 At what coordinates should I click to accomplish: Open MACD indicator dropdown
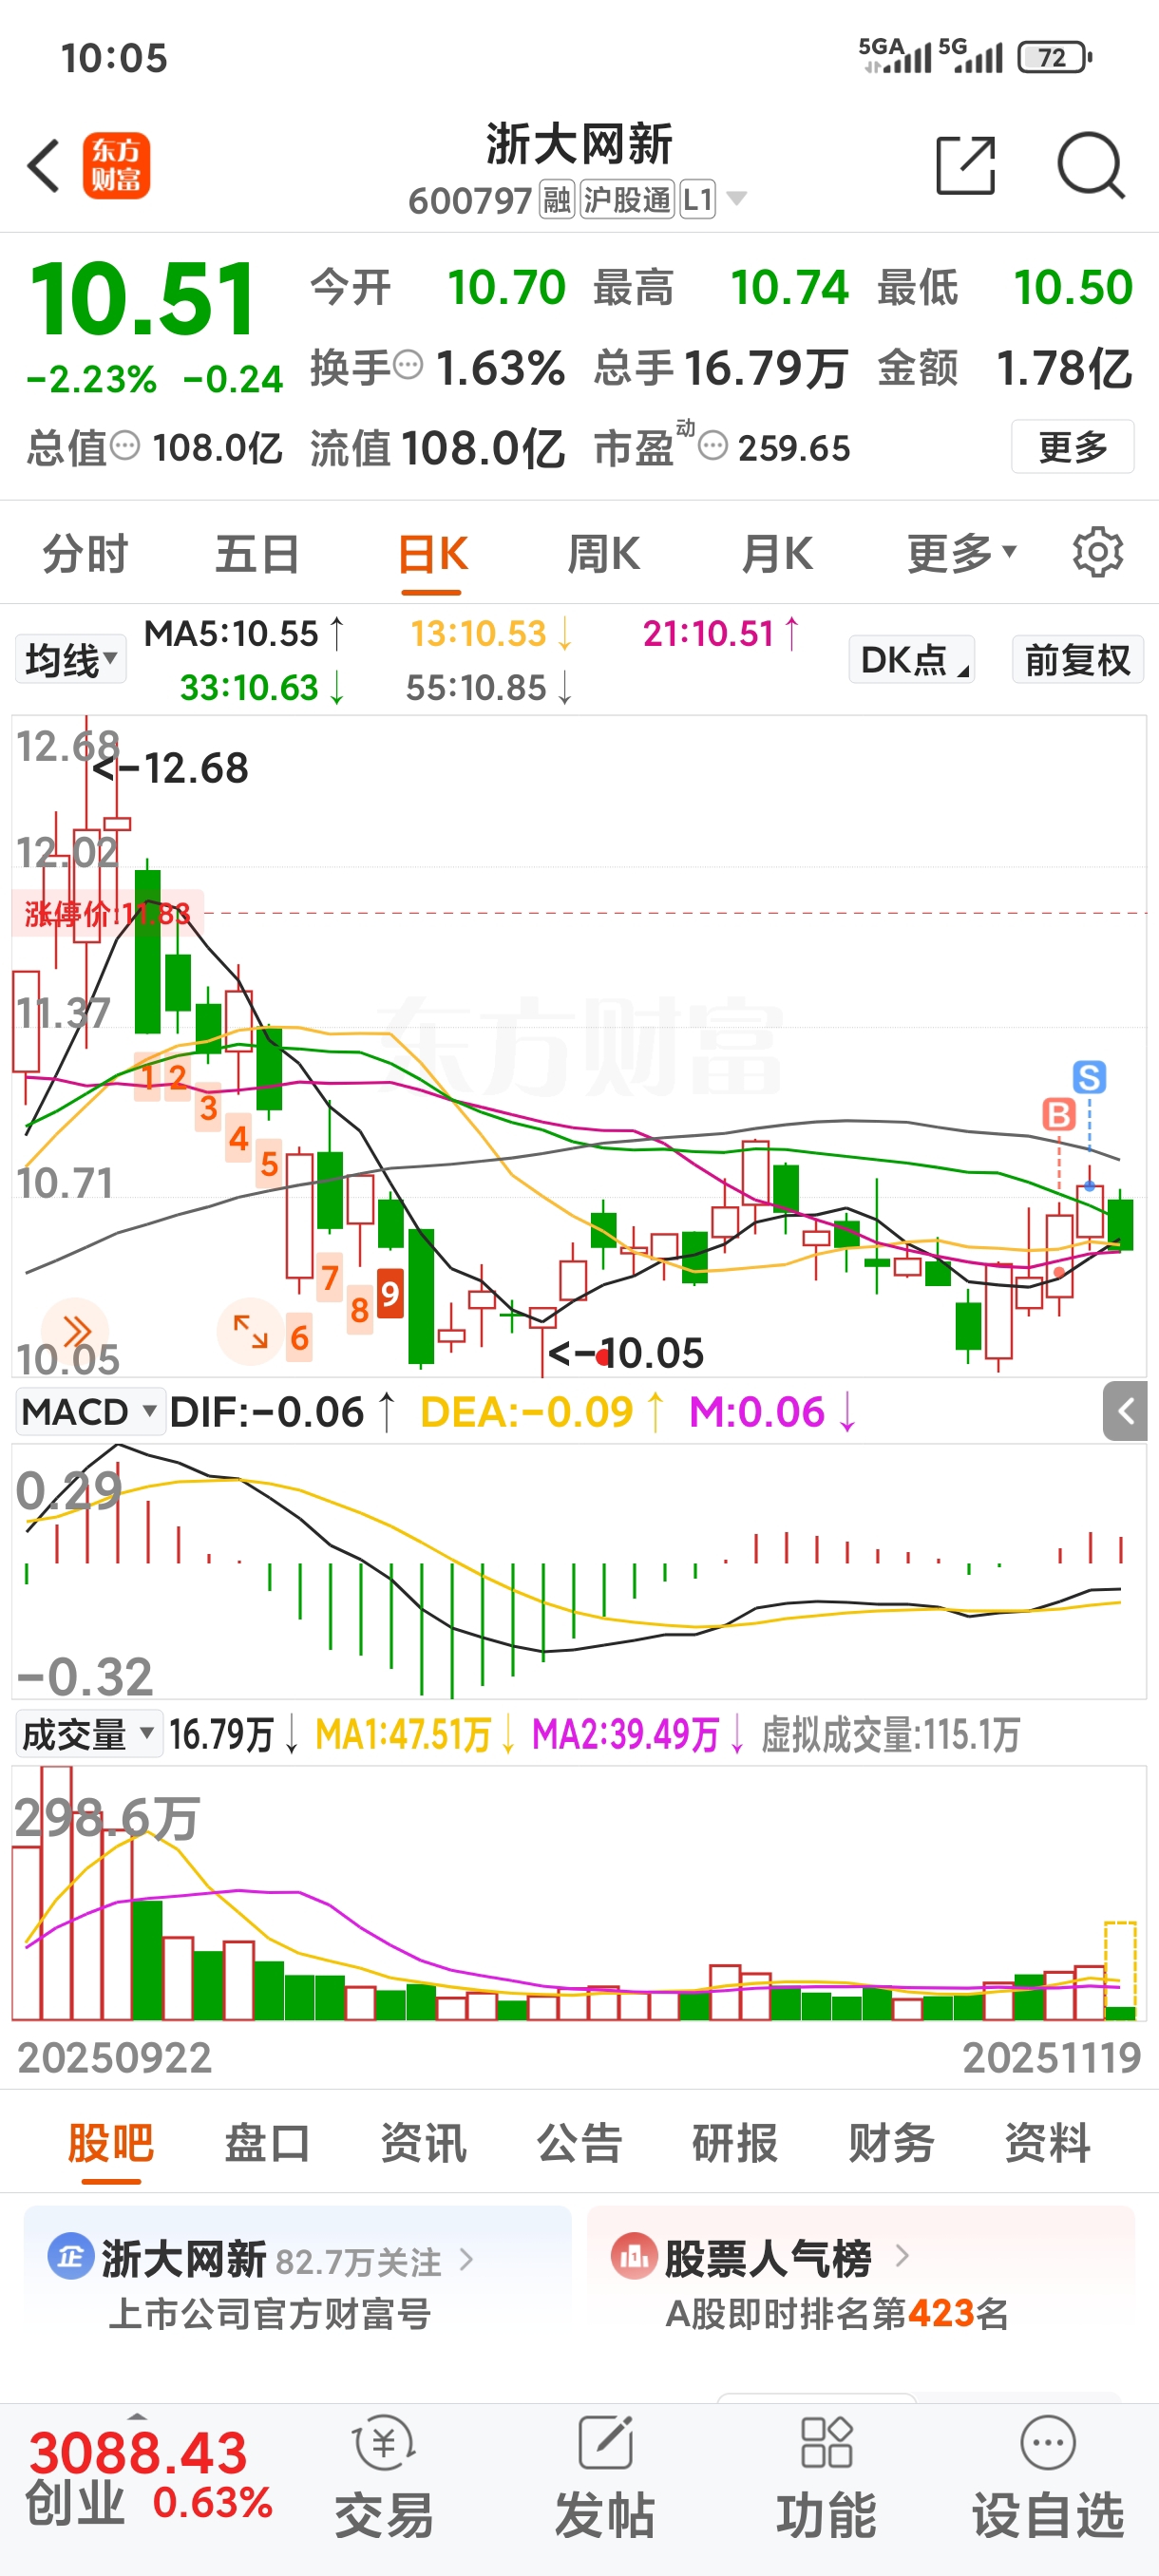click(x=90, y=1411)
